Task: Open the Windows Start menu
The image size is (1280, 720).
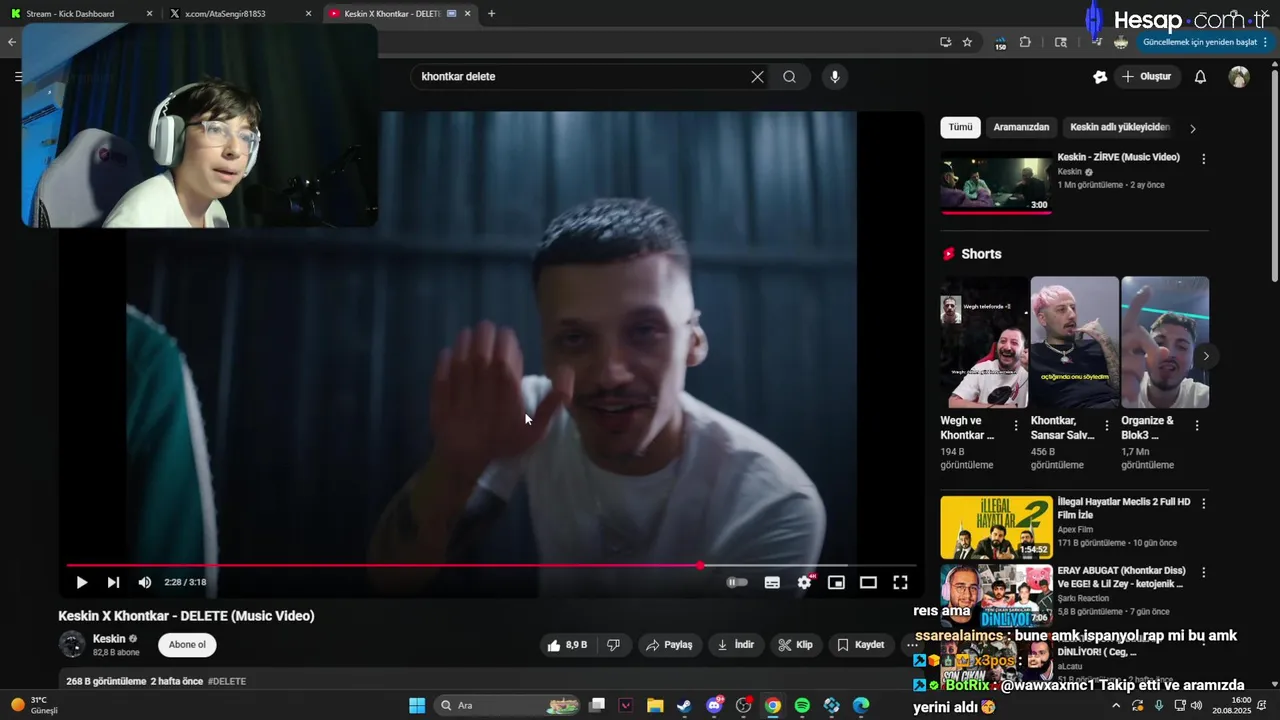Action: click(417, 705)
